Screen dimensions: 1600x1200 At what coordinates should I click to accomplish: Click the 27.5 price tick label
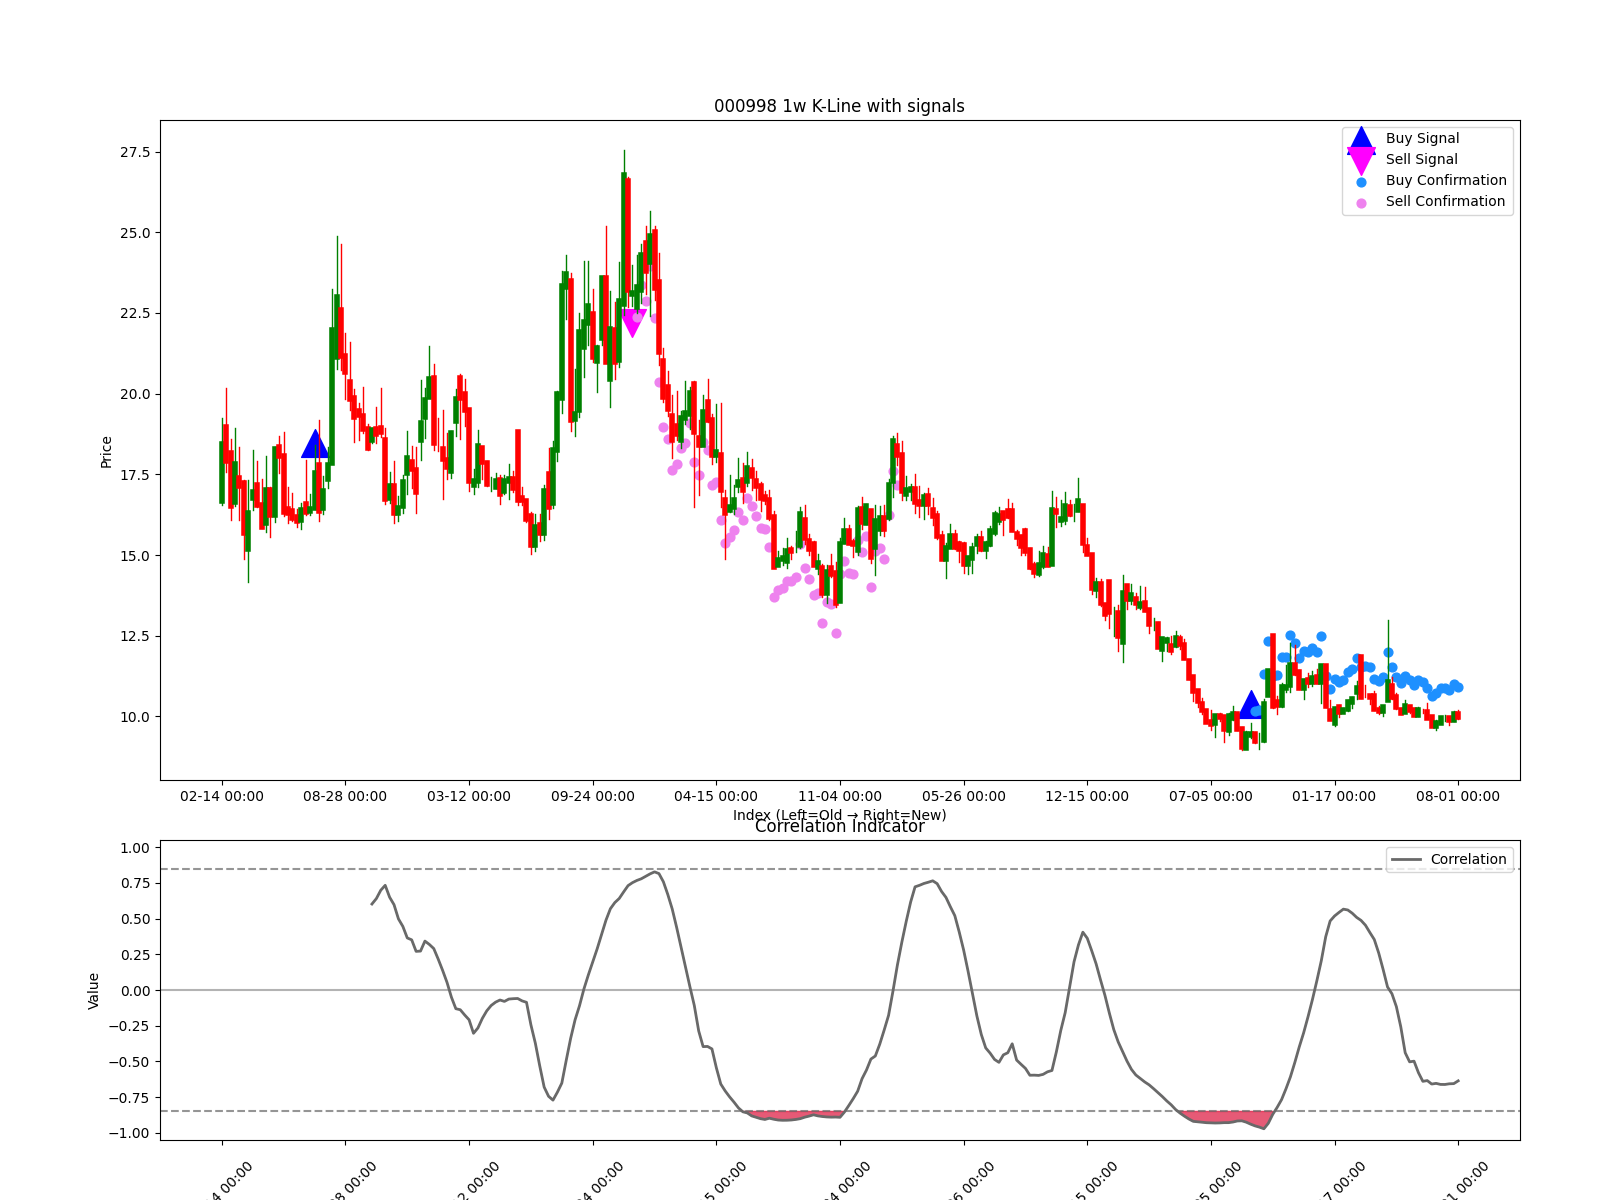pos(135,152)
